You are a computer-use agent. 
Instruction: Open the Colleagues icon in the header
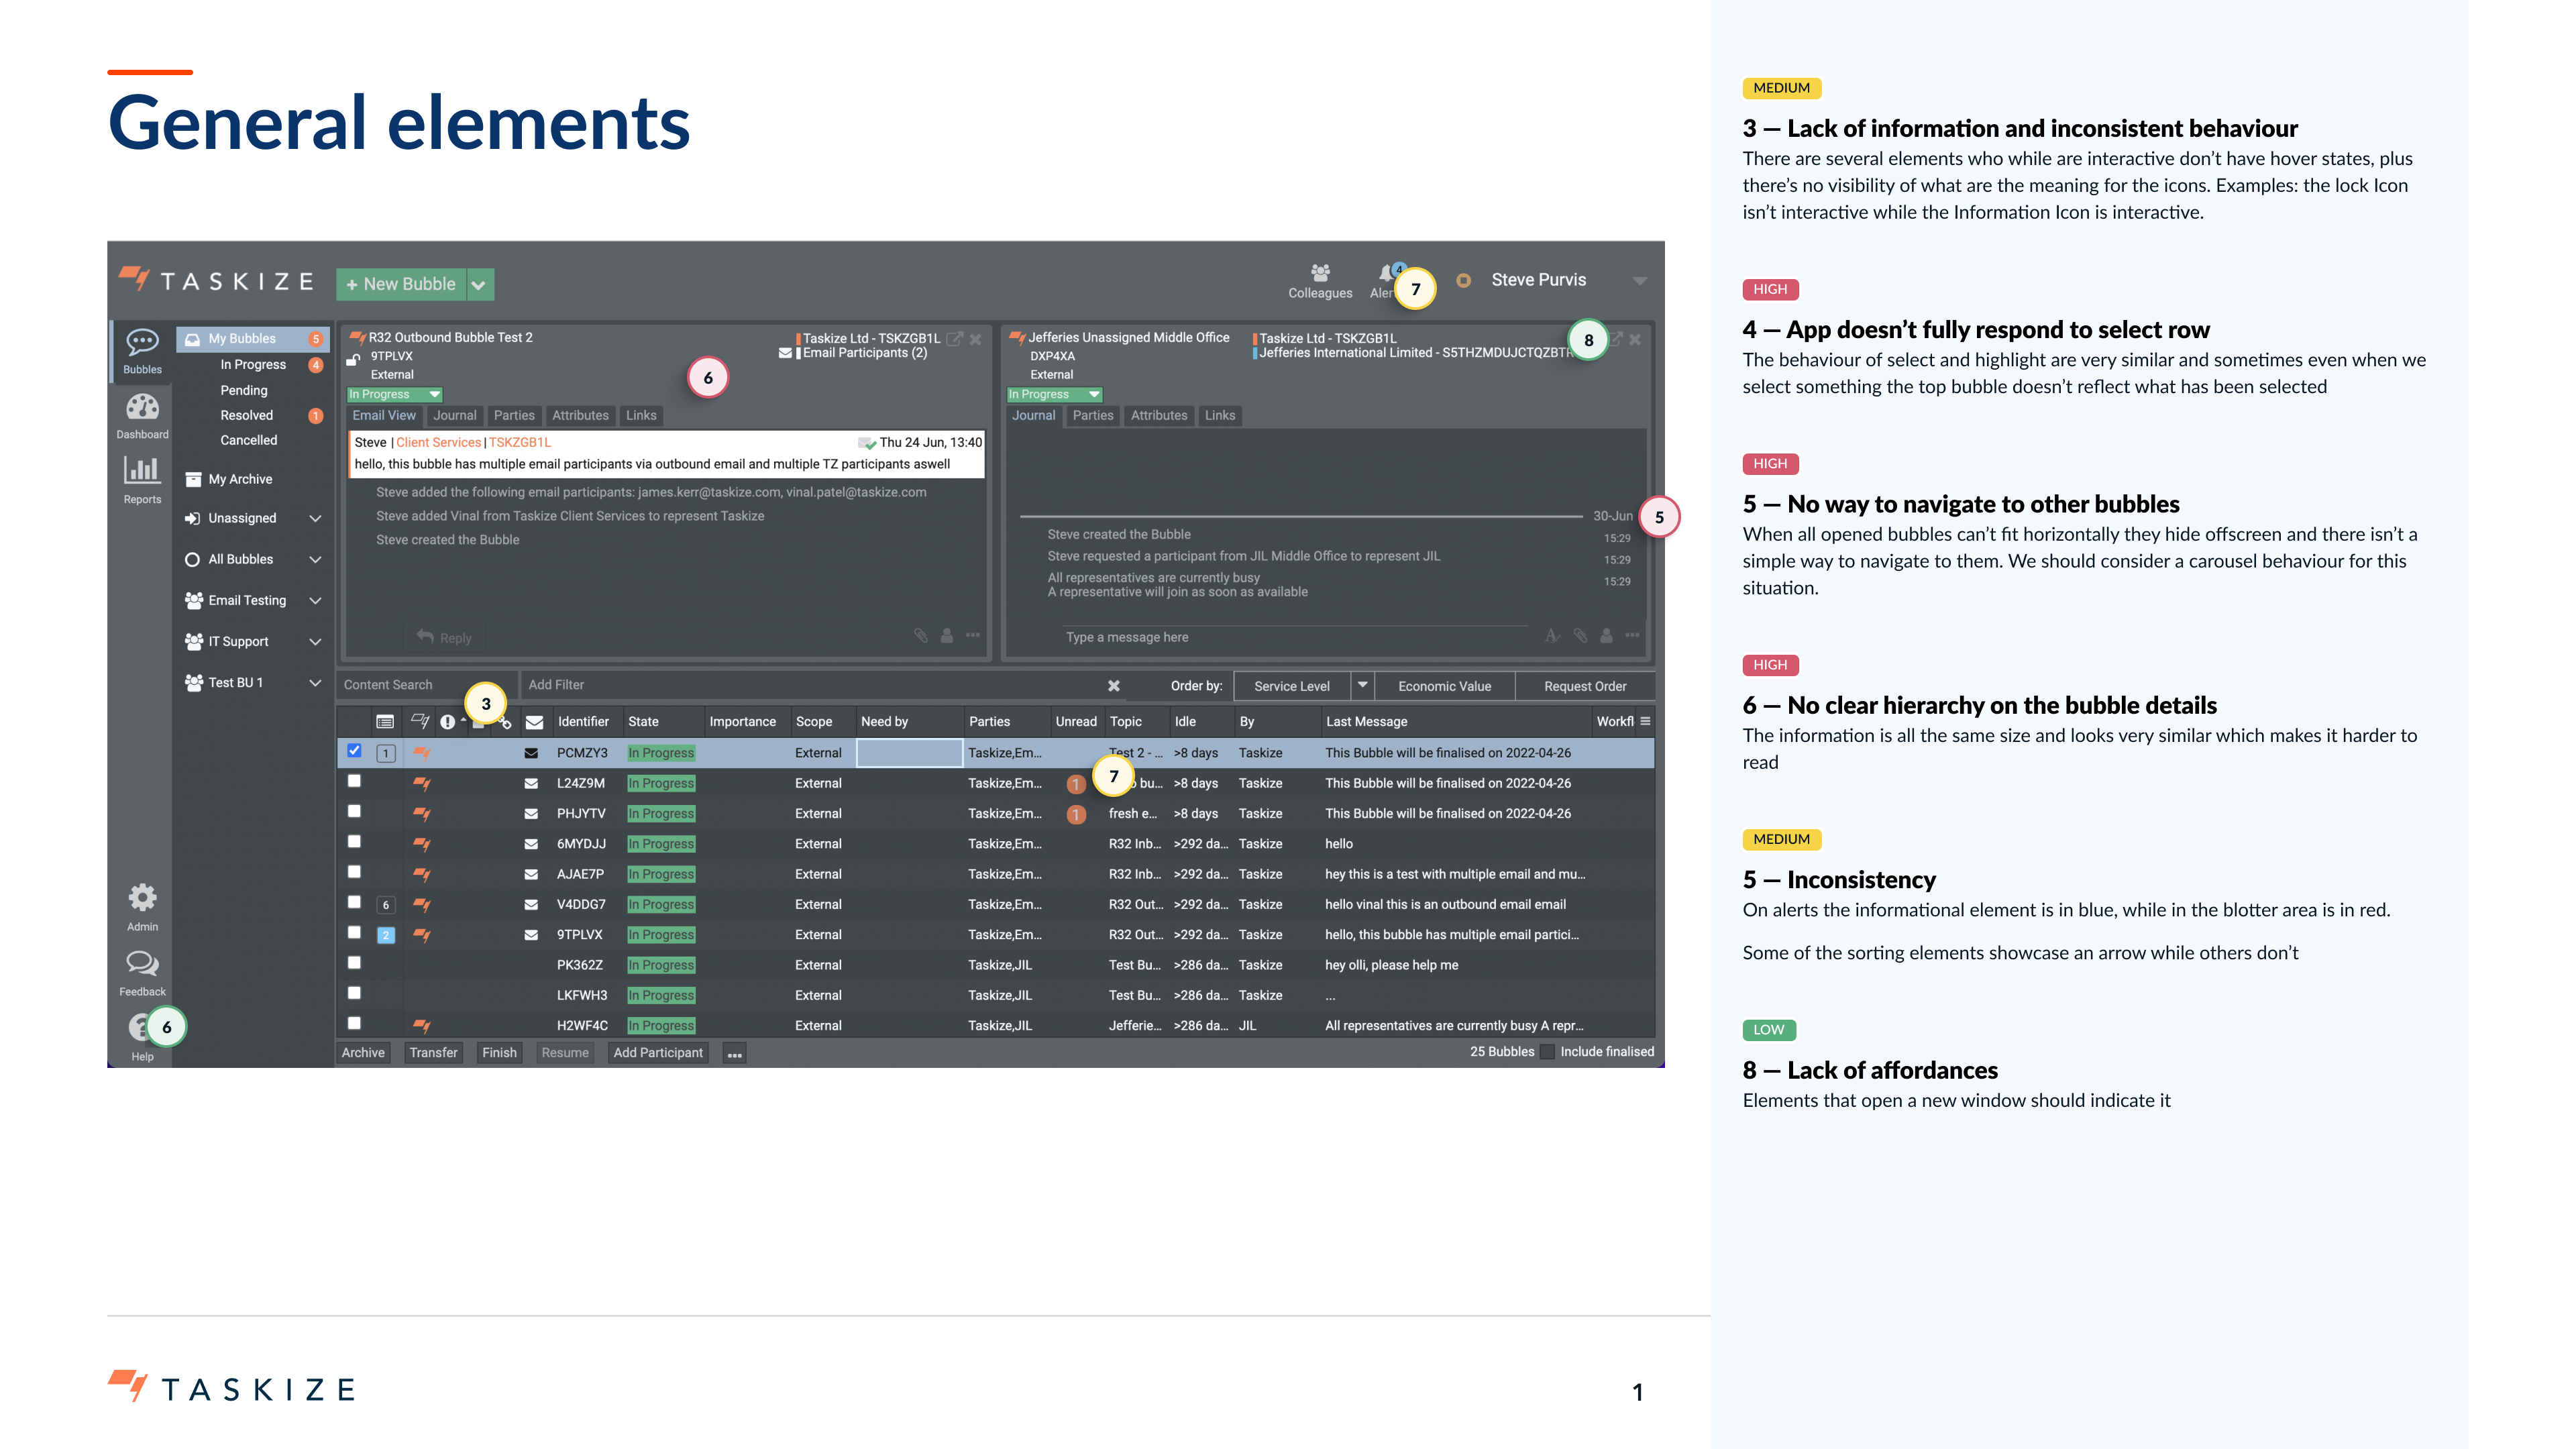tap(1320, 274)
